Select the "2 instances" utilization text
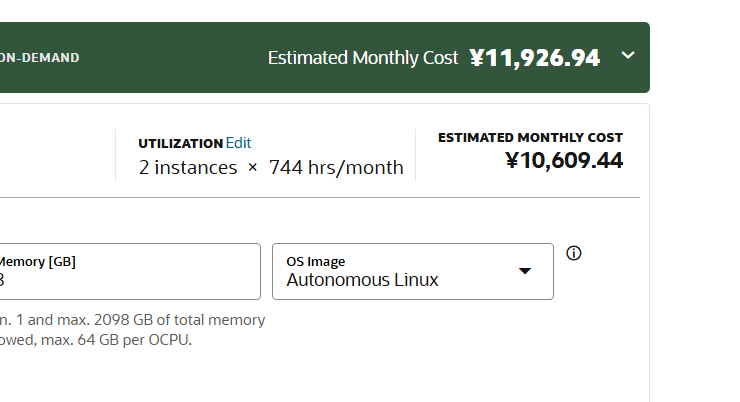The height and width of the screenshot is (402, 740). (x=188, y=168)
